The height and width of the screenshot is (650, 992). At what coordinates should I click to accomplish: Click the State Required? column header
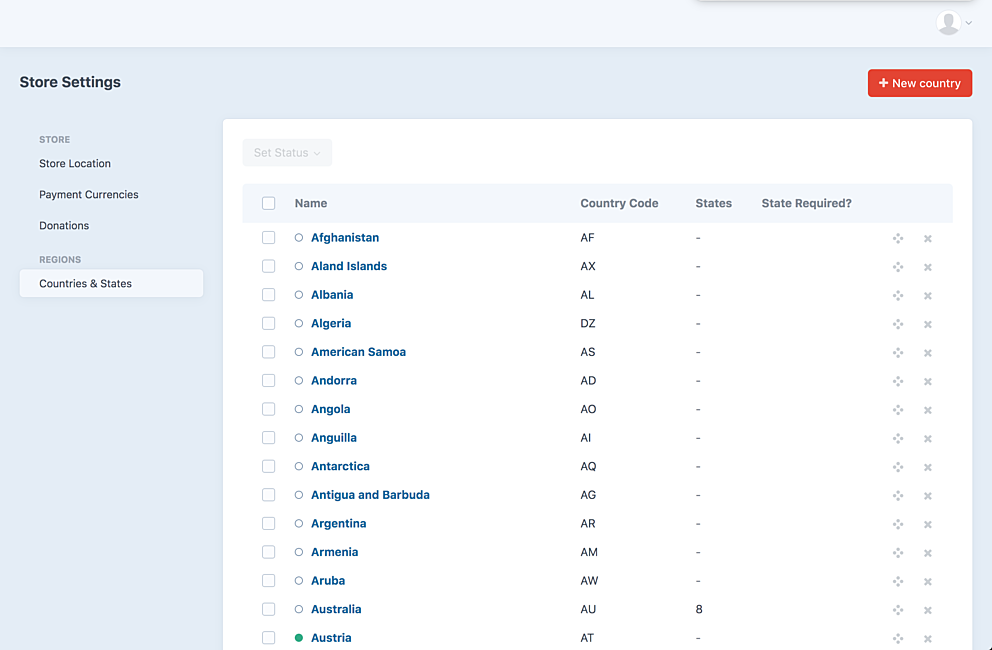pos(807,203)
